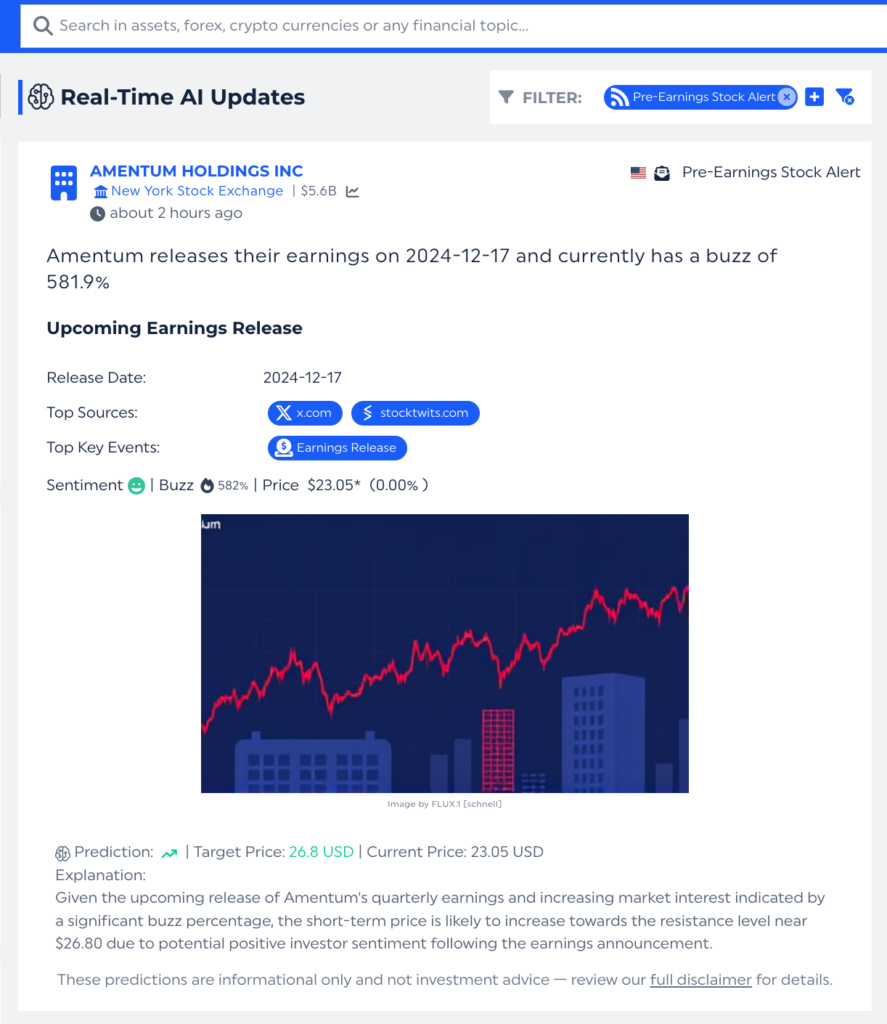Open the New York Stock Exchange link

(x=197, y=191)
